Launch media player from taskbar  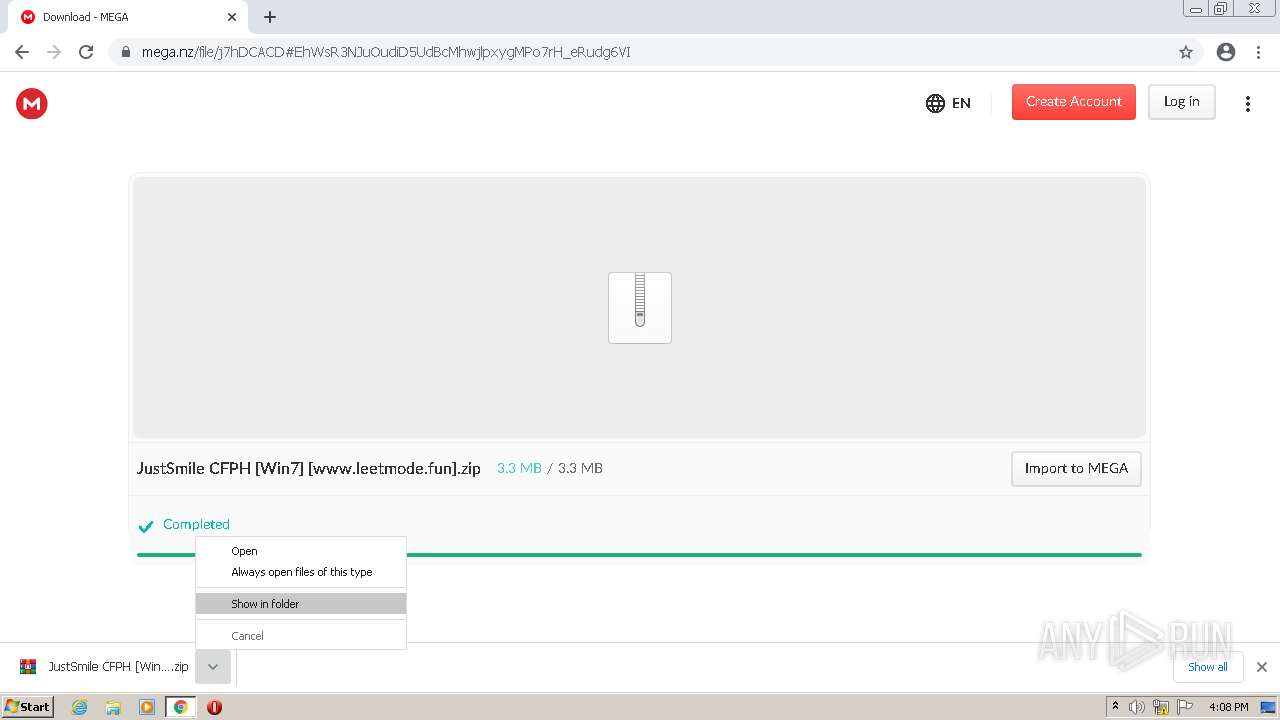[x=147, y=707]
